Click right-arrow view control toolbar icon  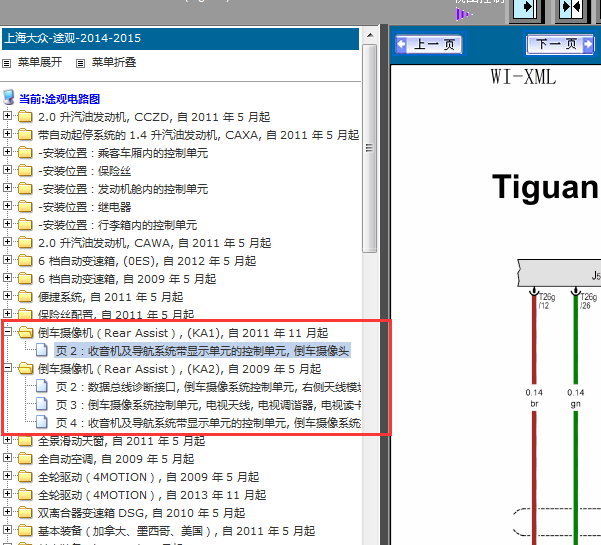pyautogui.click(x=526, y=8)
